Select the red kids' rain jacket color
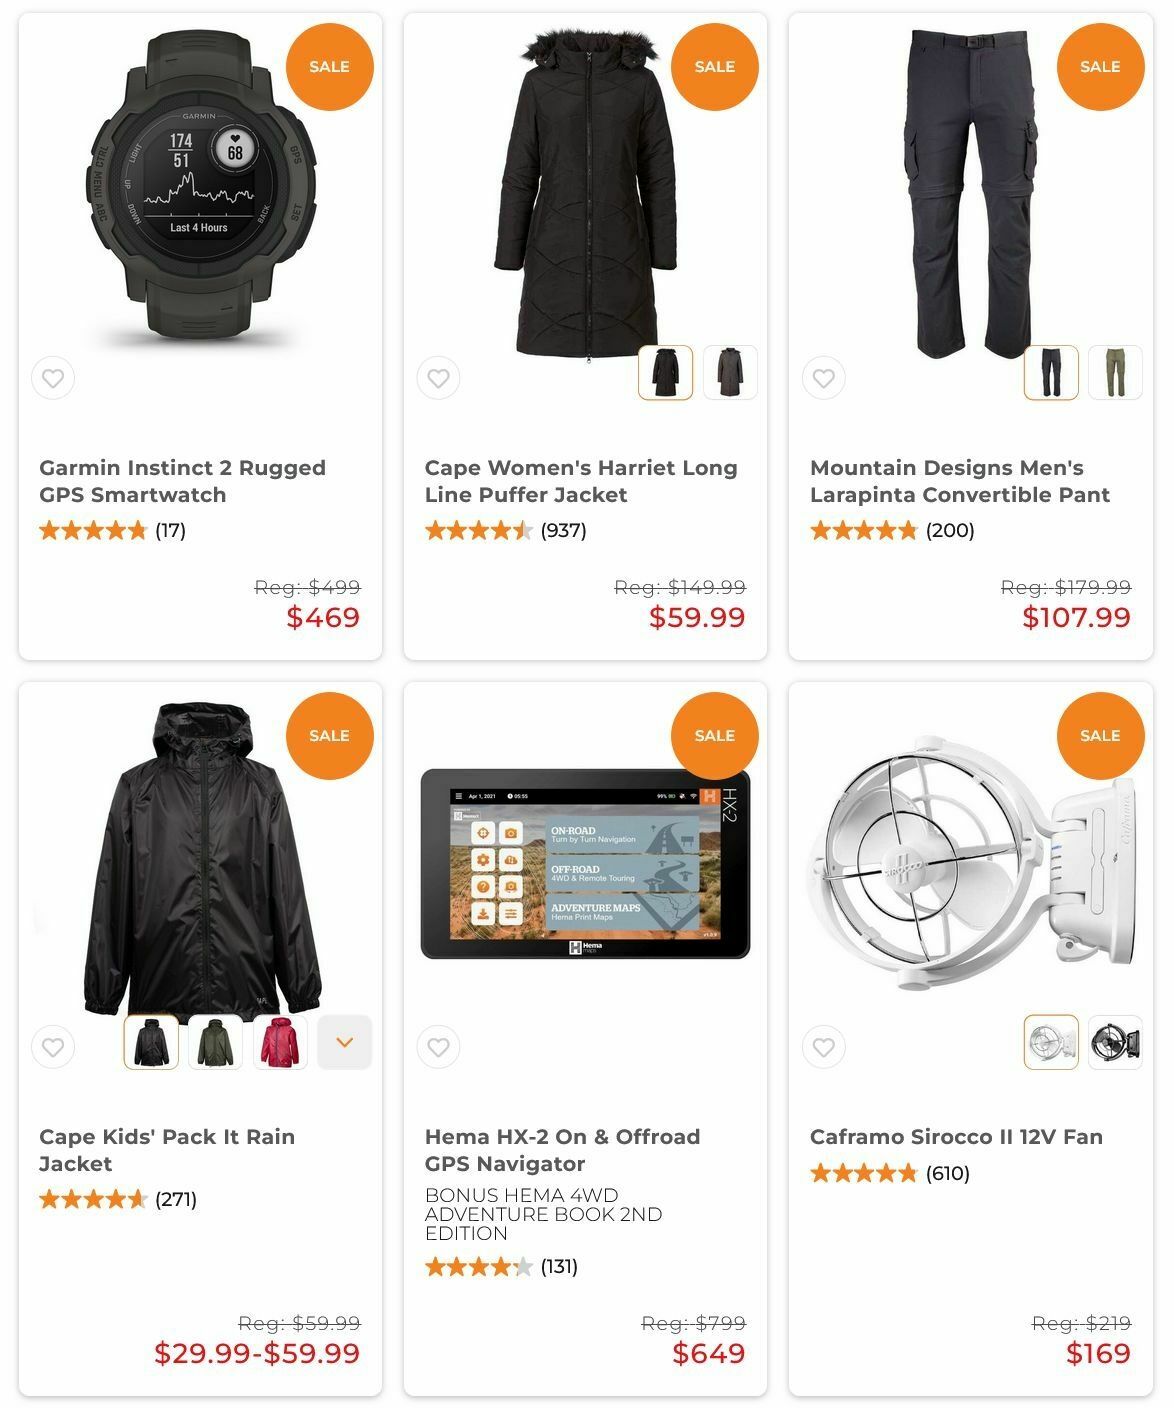 pyautogui.click(x=280, y=1042)
